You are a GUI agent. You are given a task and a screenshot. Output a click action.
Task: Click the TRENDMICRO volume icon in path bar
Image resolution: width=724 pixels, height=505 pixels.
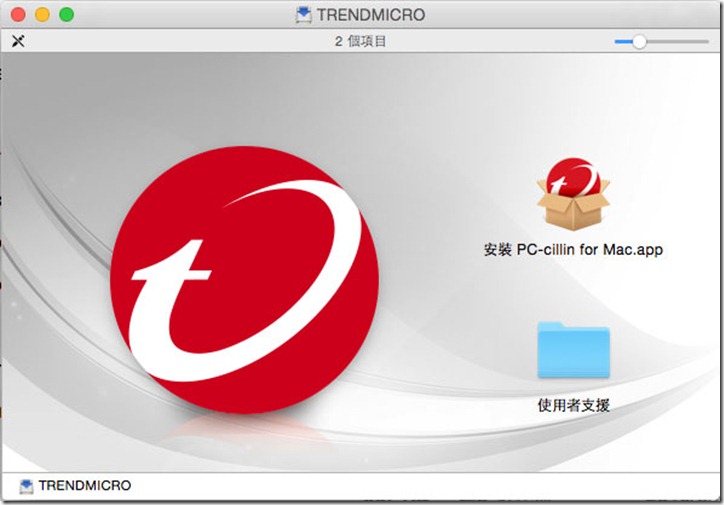[x=26, y=486]
